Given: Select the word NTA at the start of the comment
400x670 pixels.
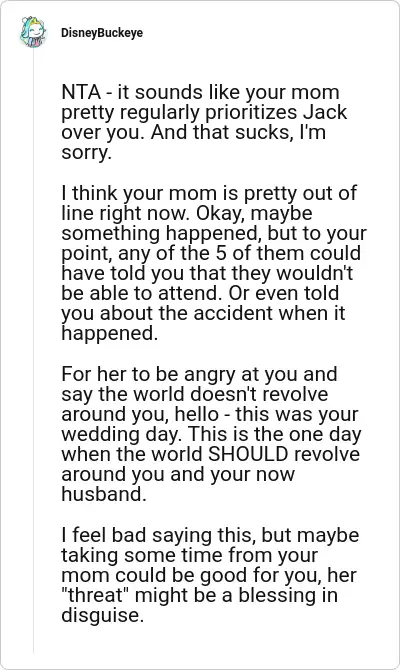Looking at the screenshot, I should click(81, 92).
